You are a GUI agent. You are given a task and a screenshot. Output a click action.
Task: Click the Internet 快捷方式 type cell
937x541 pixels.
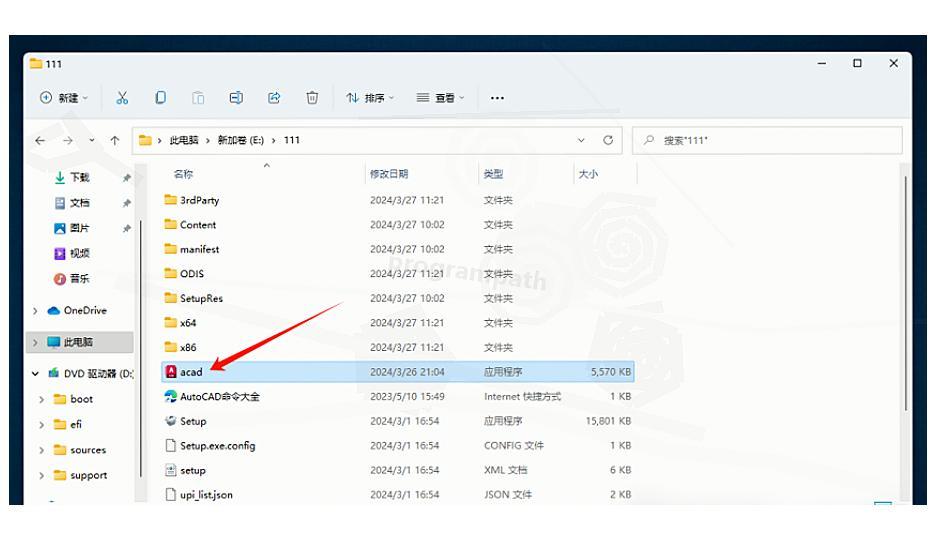pos(522,396)
